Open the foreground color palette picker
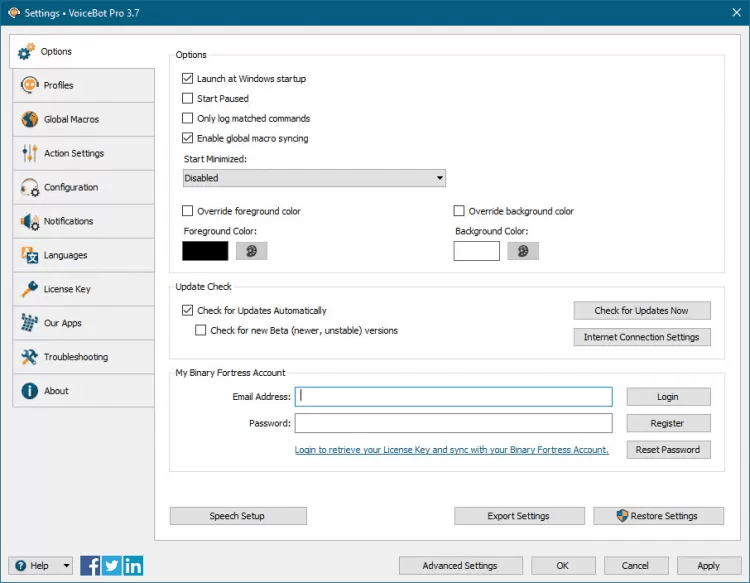The width and height of the screenshot is (750, 583). [x=251, y=251]
